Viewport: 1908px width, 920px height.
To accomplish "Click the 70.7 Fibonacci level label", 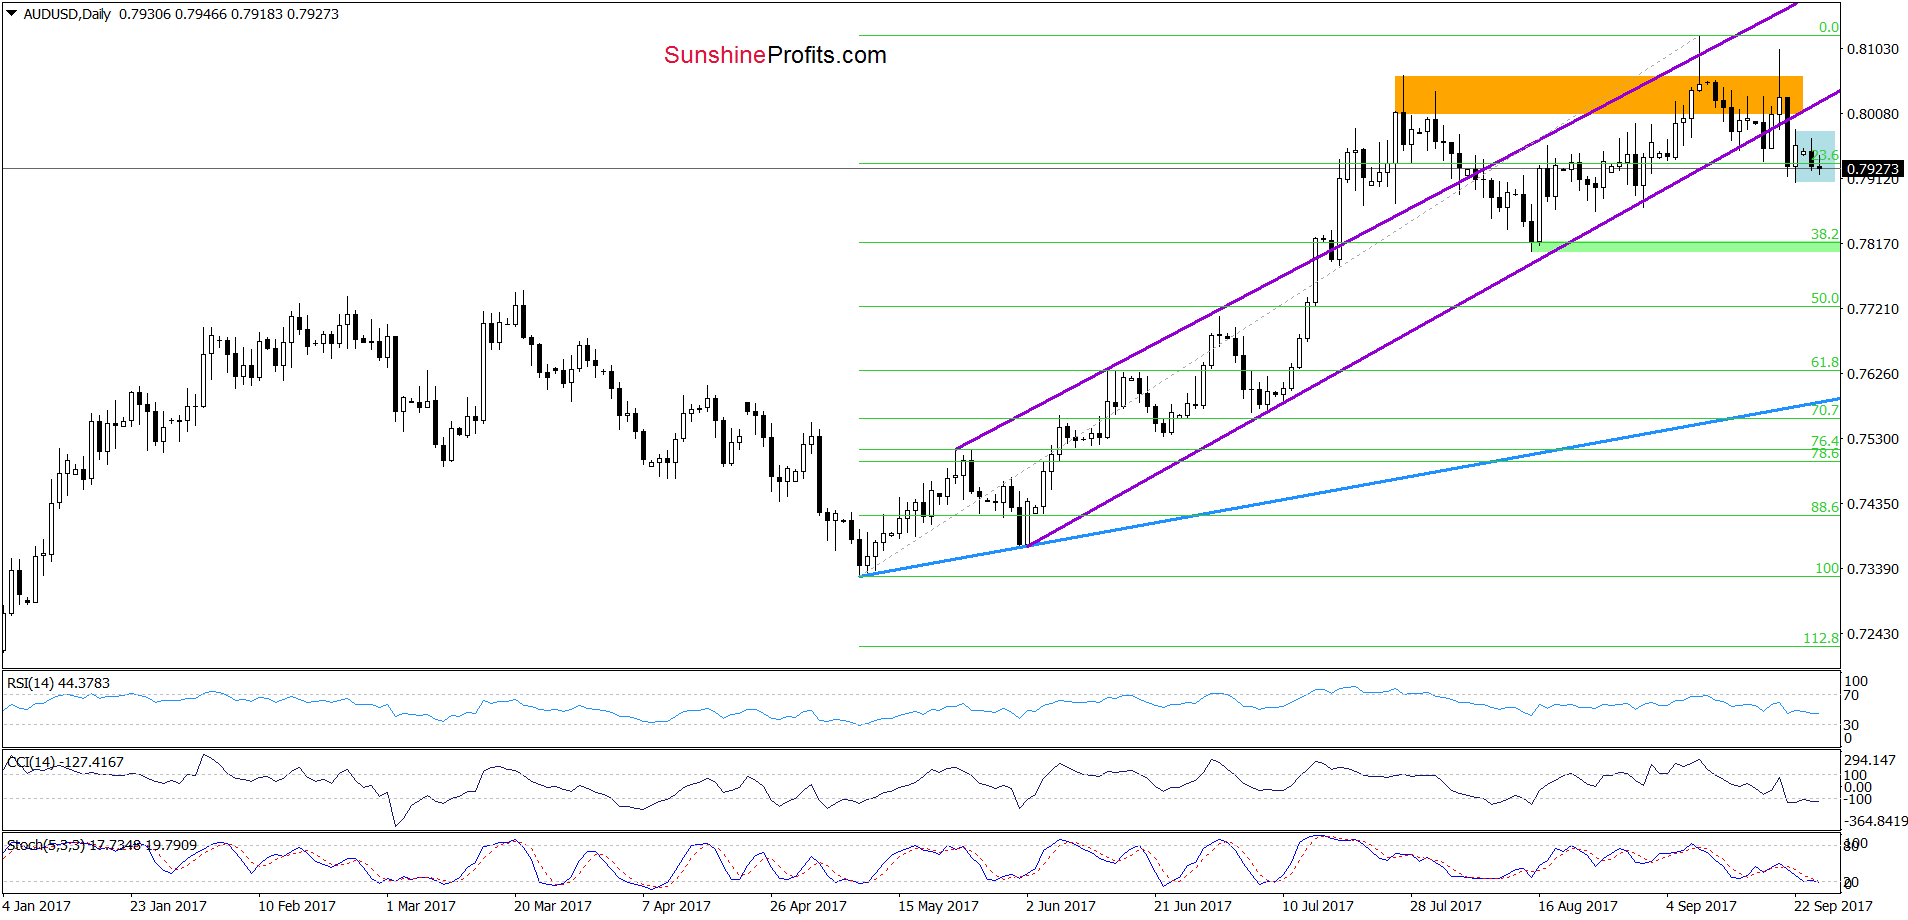I will (1824, 410).
